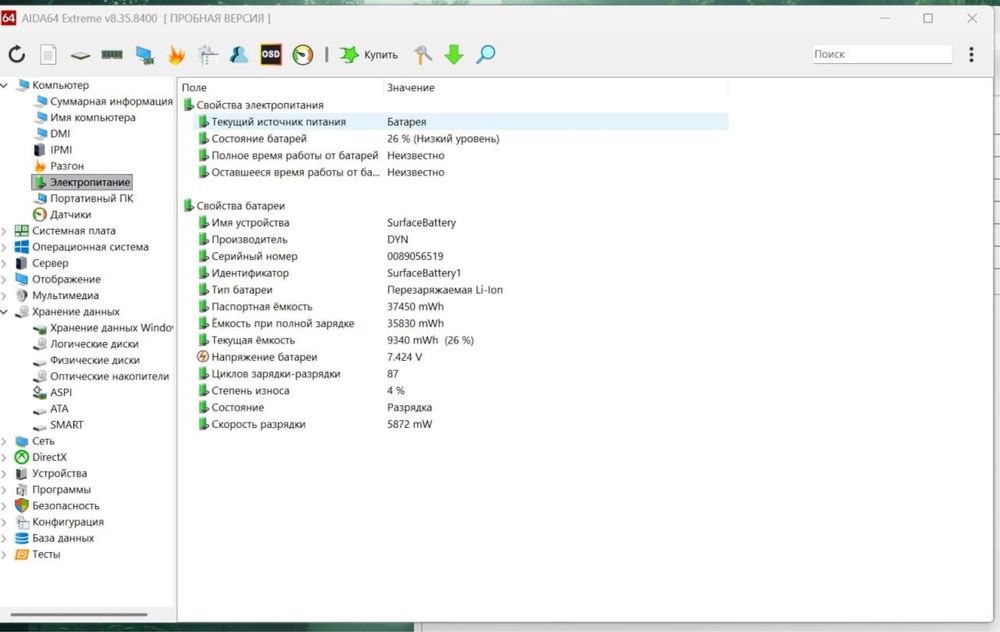Click the green download update arrow

coord(453,55)
